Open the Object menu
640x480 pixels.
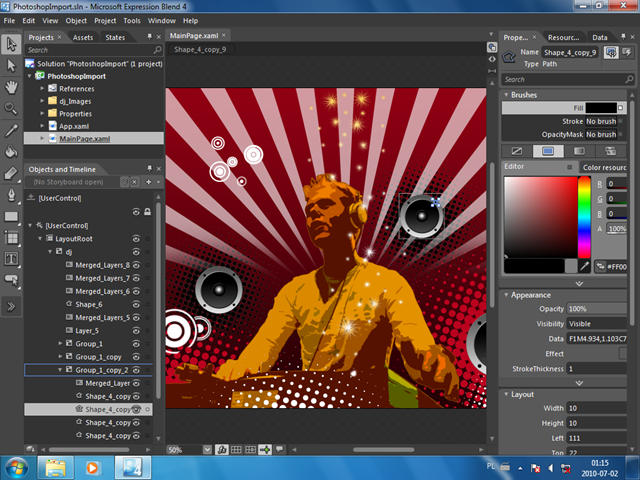click(x=76, y=21)
